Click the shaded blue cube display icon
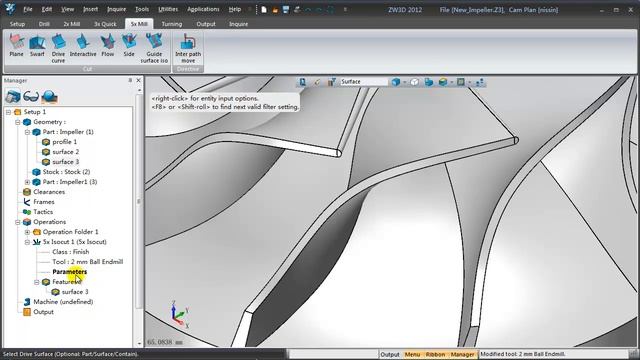Viewport: 640px width, 360px height. pos(396,82)
